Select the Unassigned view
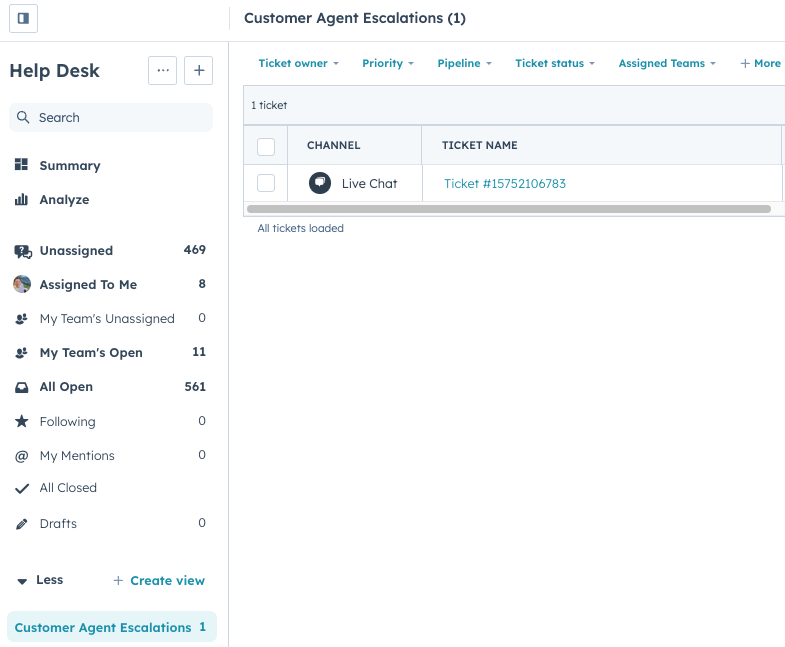The image size is (785, 647). pos(76,251)
